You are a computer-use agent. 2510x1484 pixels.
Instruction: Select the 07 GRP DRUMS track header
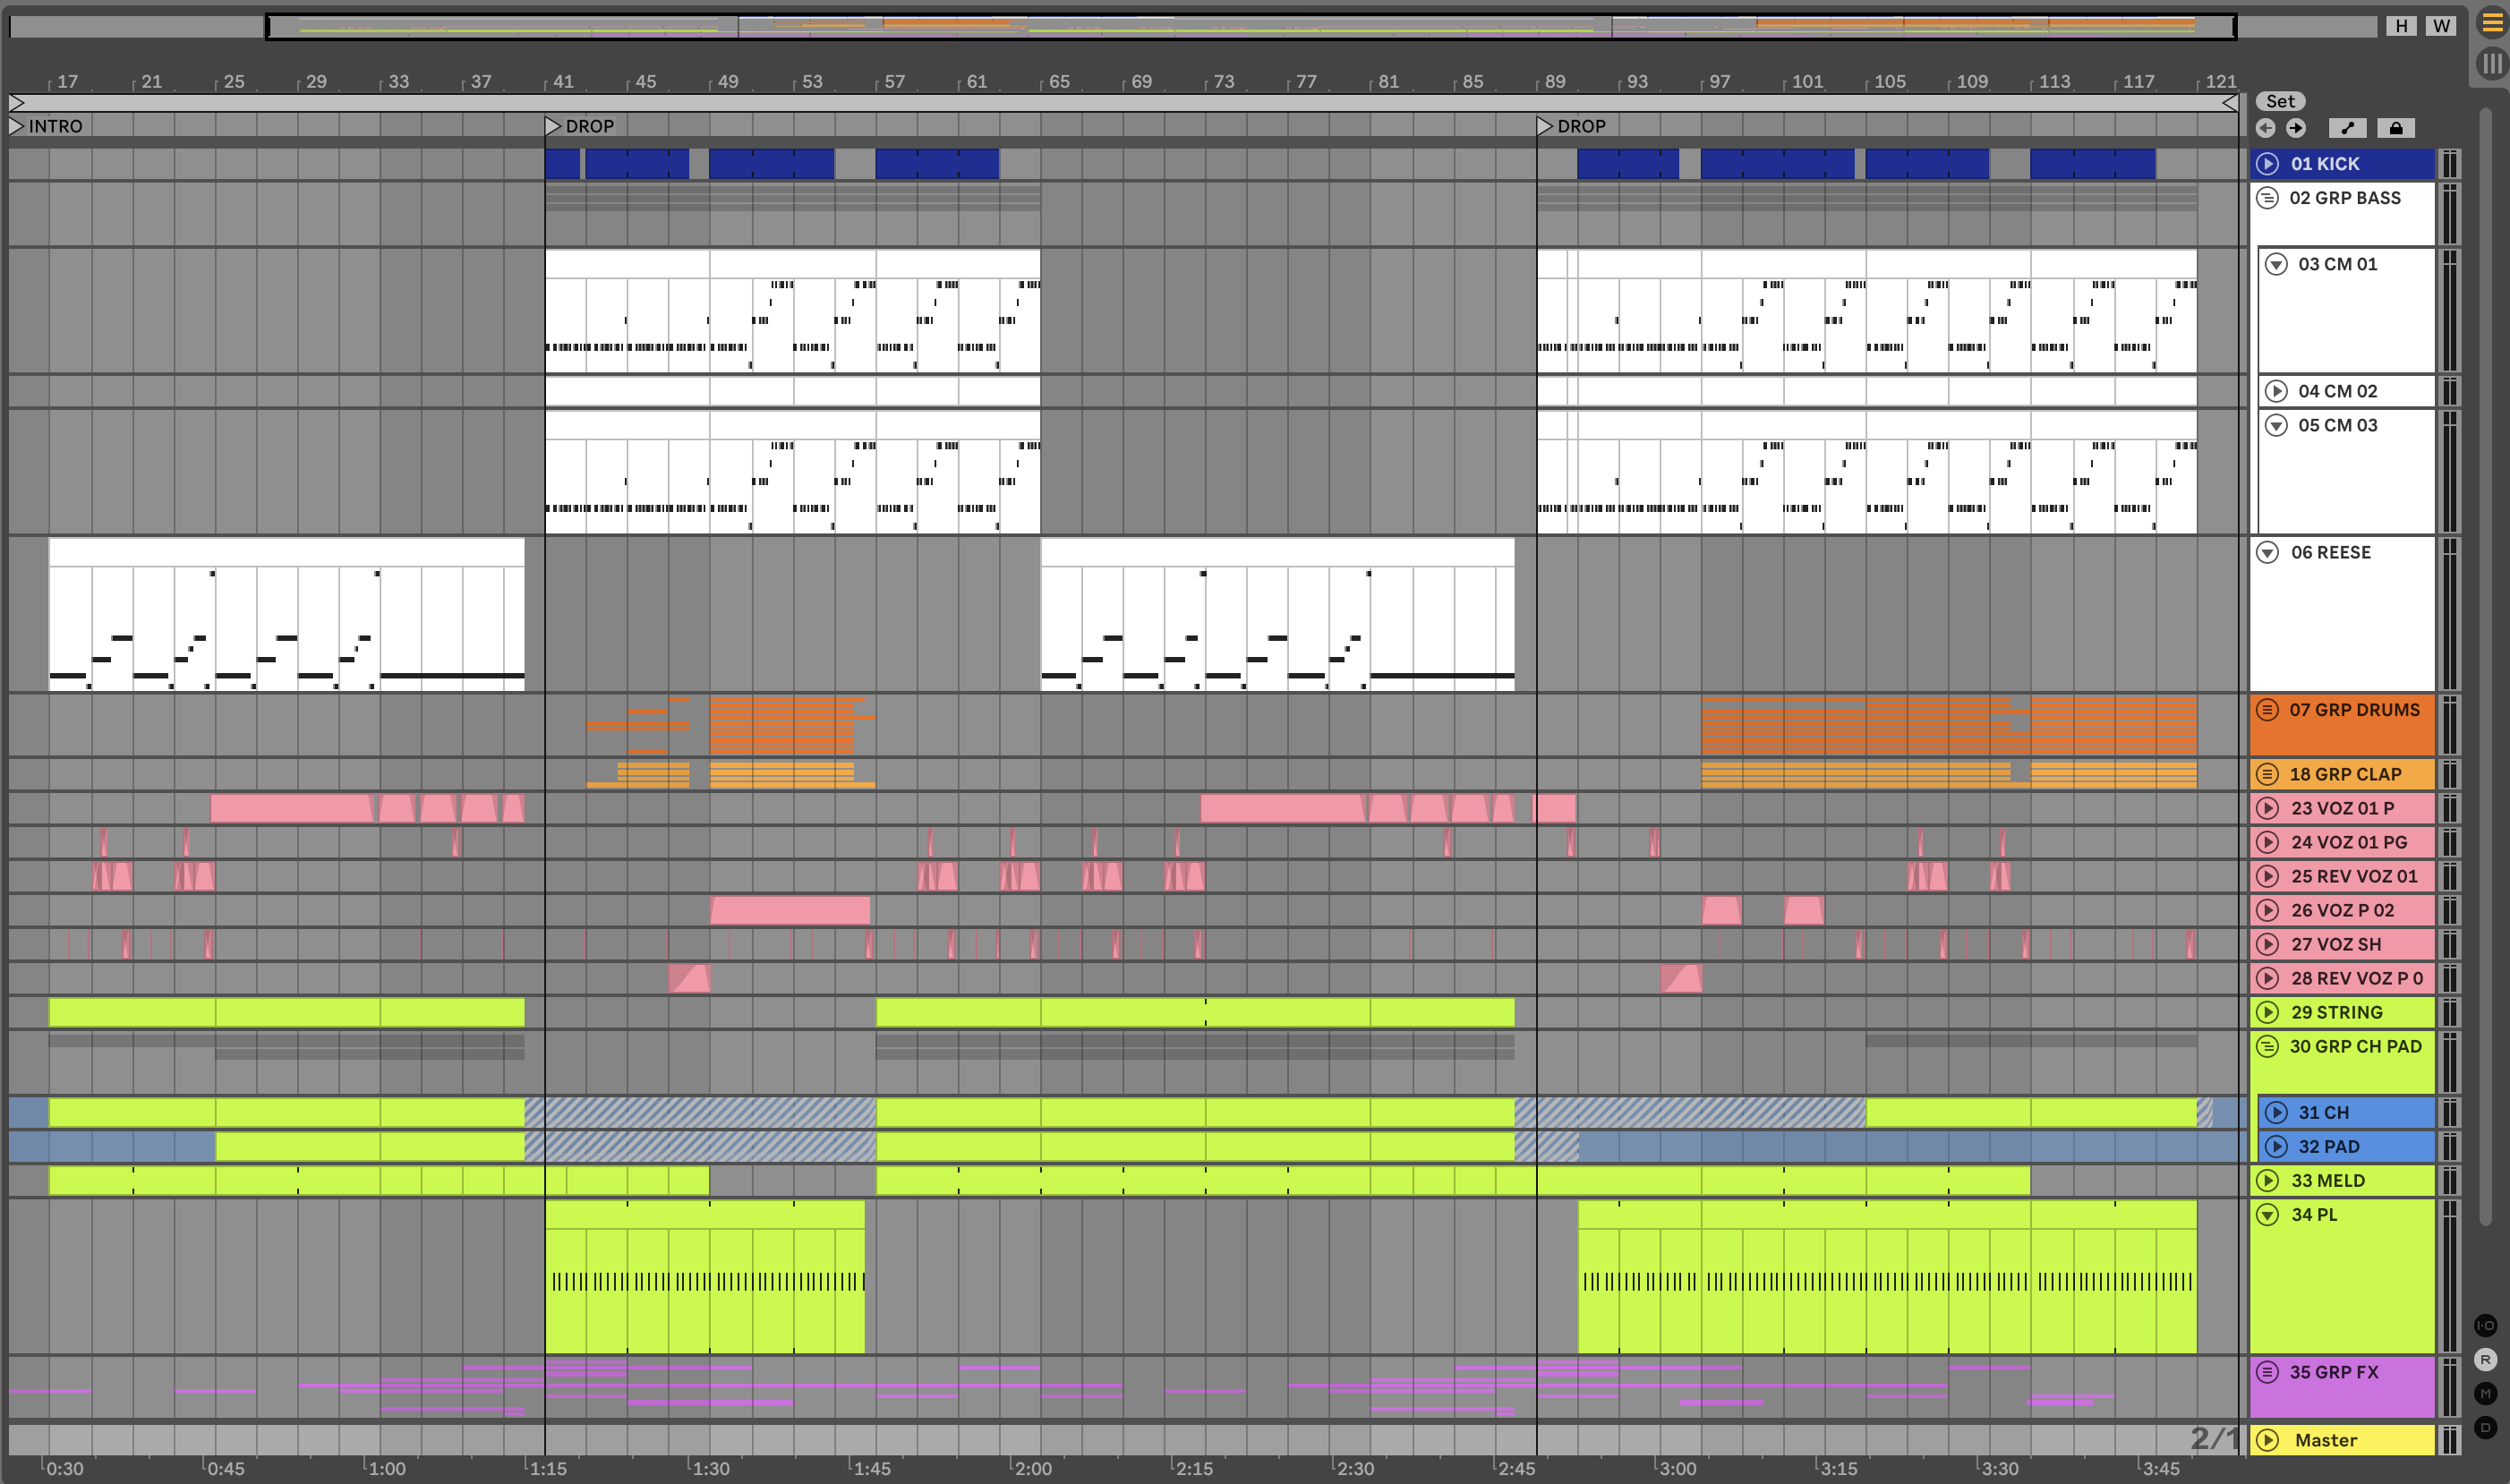2354,711
